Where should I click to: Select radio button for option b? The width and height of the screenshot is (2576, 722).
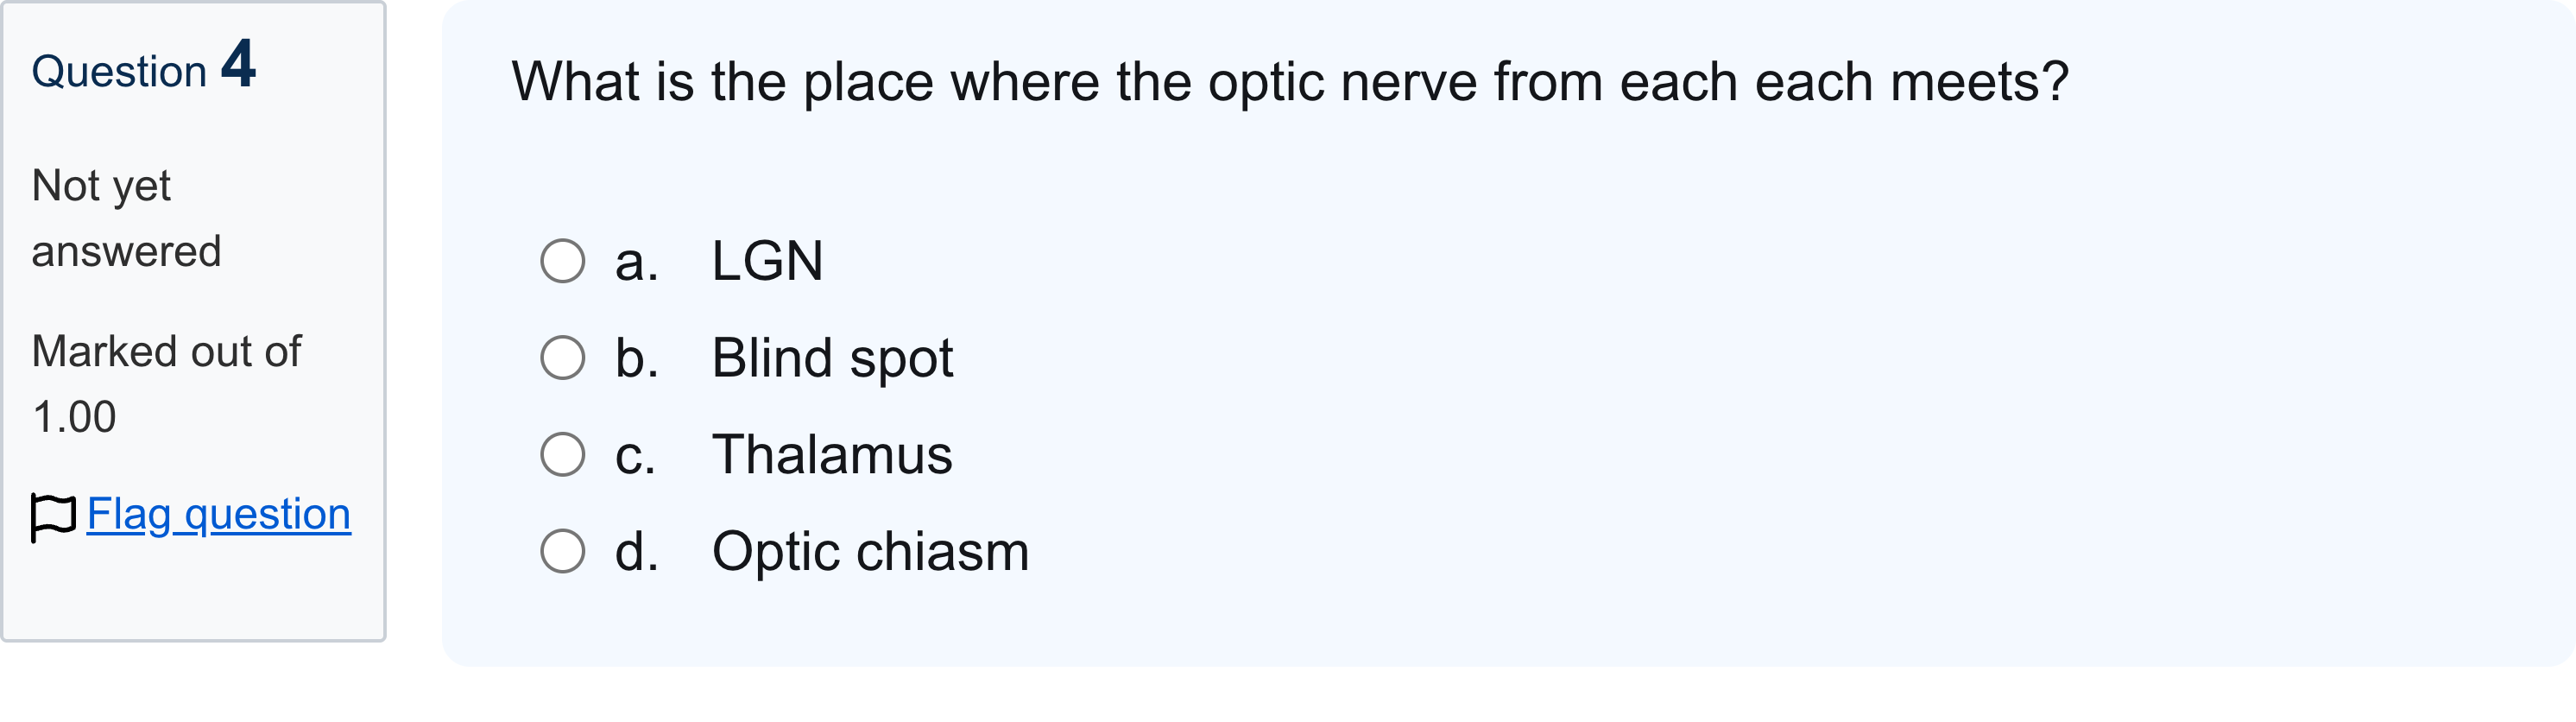point(562,358)
